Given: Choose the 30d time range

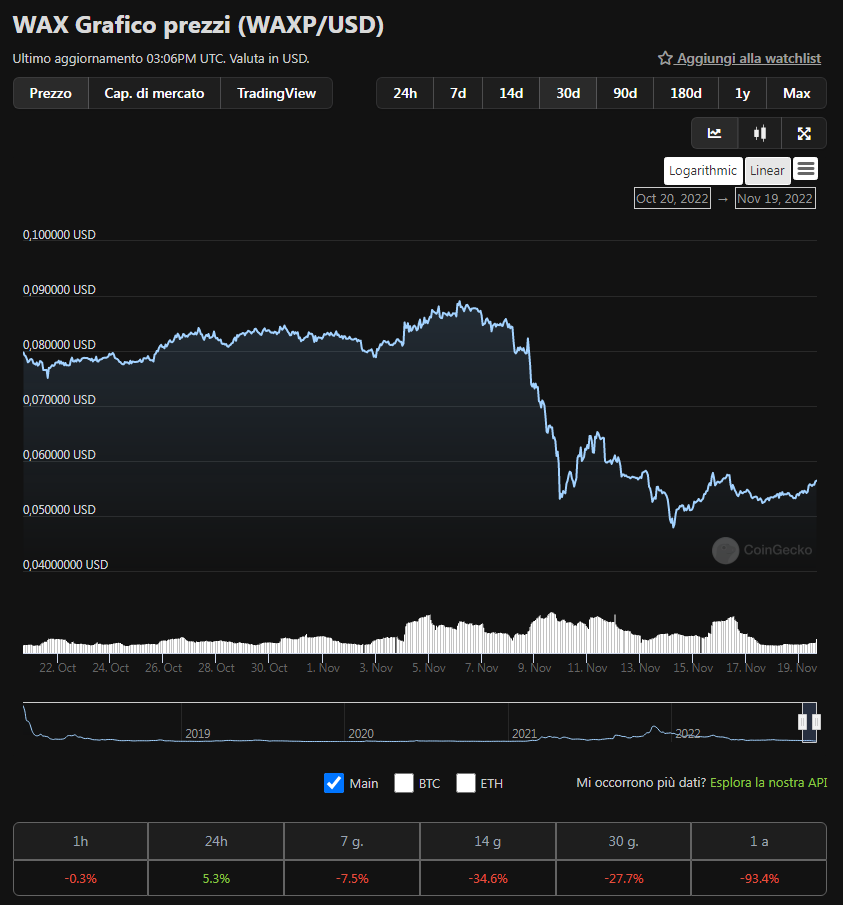Looking at the screenshot, I should [568, 93].
